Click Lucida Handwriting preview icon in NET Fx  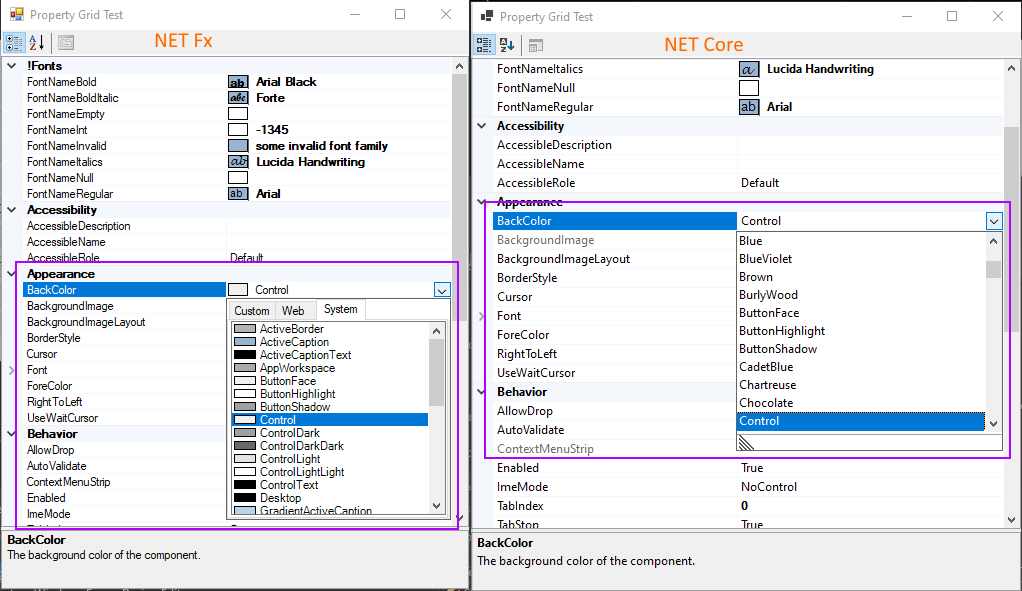click(238, 162)
